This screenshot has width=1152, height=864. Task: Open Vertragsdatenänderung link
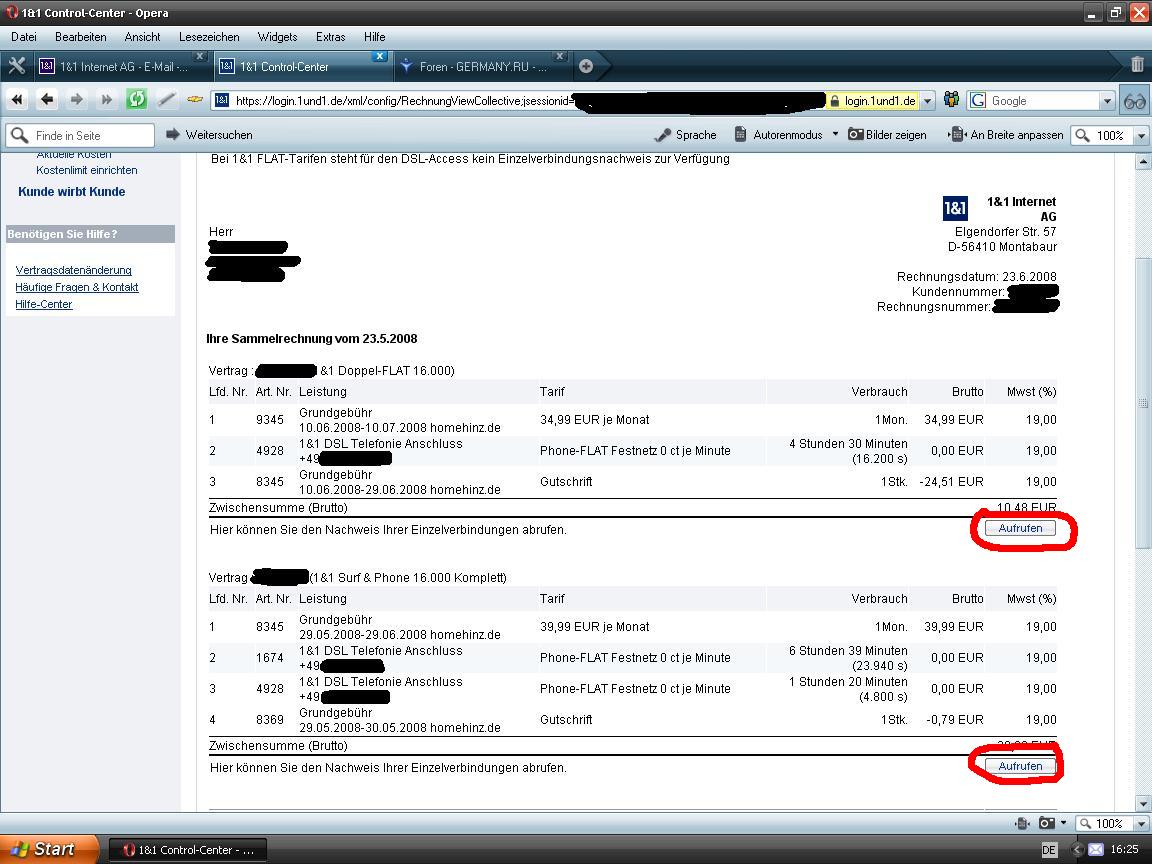[73, 270]
